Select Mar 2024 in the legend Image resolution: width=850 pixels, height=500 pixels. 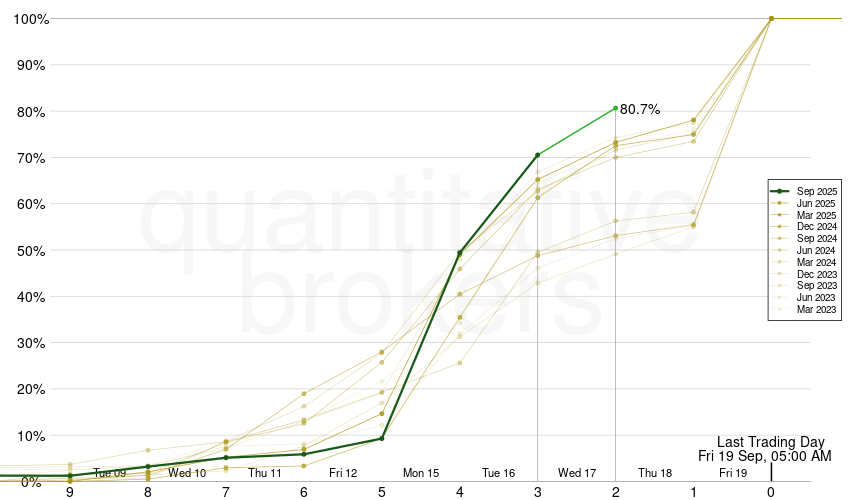tap(816, 262)
